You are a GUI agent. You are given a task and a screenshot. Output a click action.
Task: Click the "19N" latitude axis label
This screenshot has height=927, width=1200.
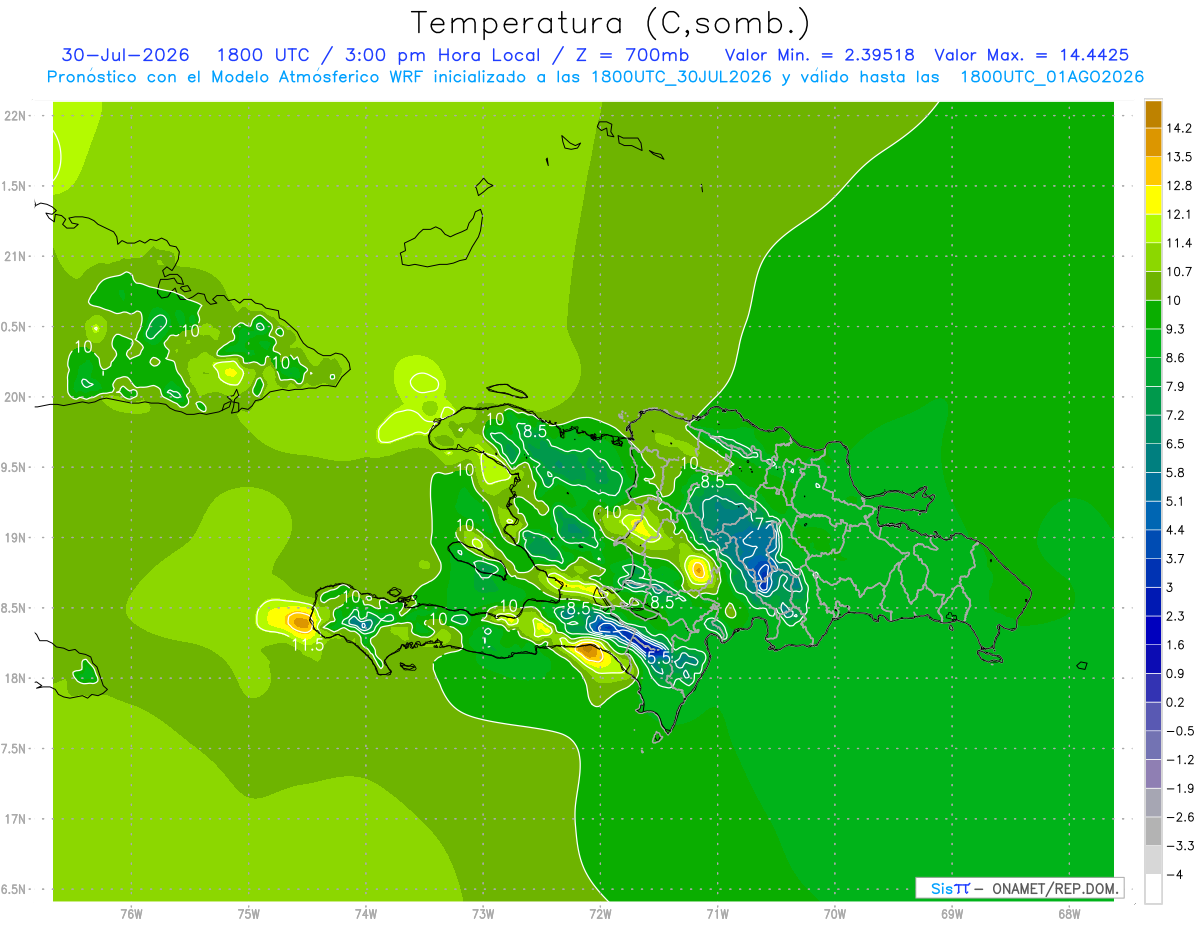pyautogui.click(x=17, y=538)
